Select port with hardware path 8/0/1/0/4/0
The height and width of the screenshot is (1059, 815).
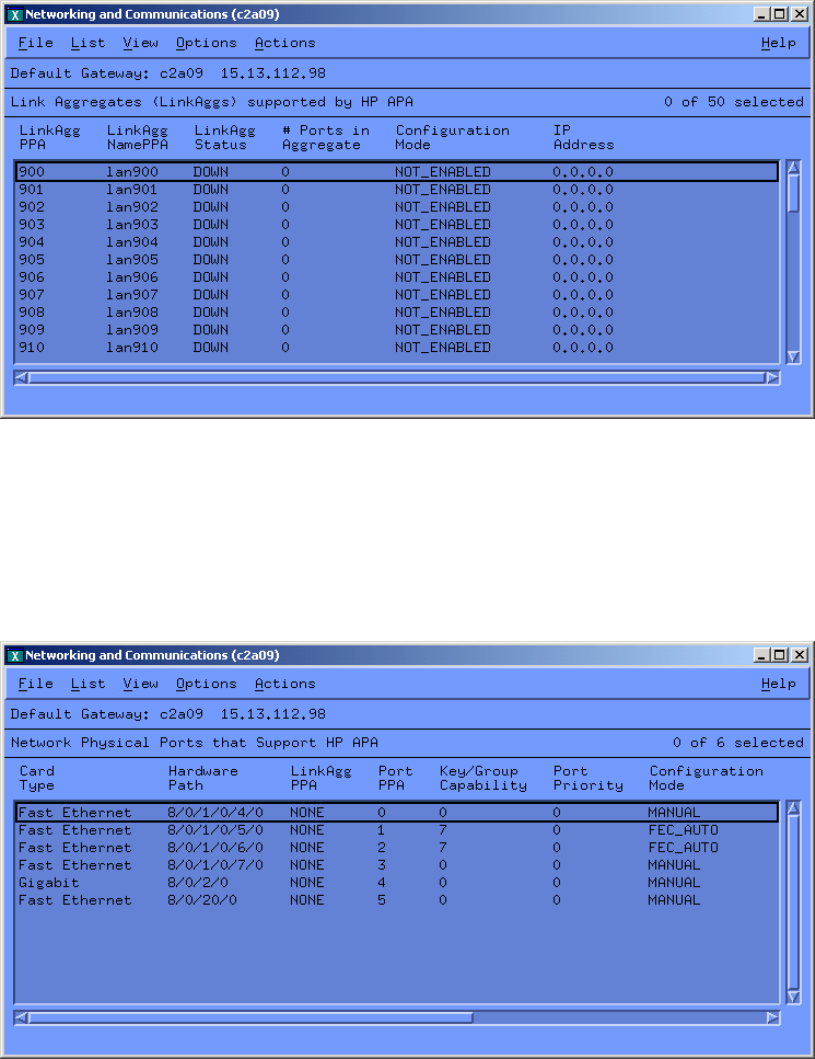click(x=396, y=812)
